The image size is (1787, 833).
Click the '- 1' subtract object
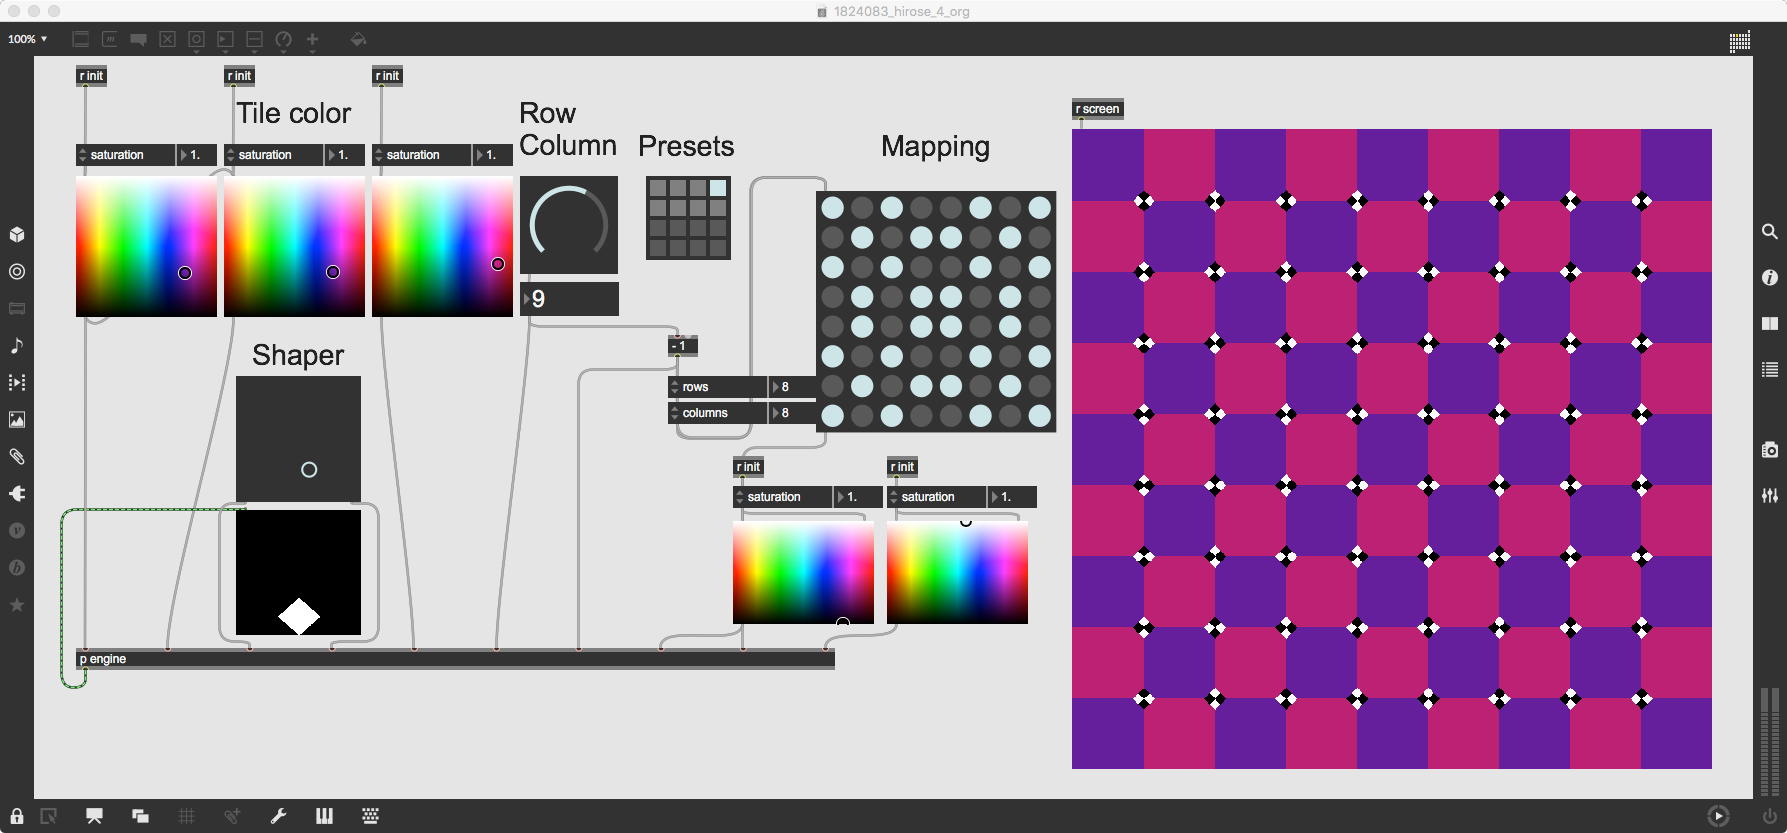click(x=683, y=346)
